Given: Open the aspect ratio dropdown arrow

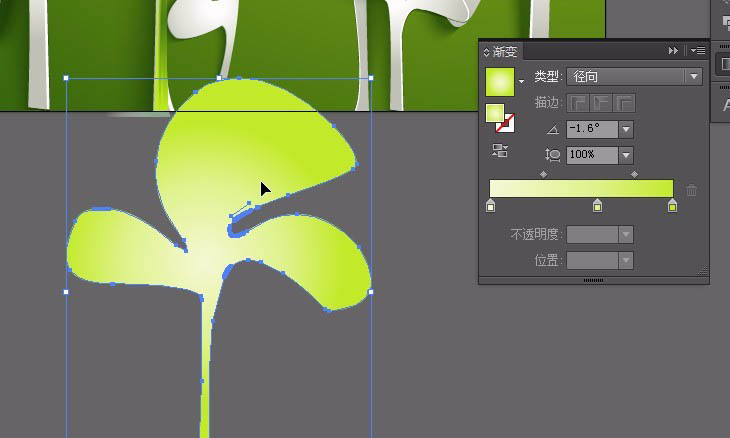Looking at the screenshot, I should [x=626, y=155].
